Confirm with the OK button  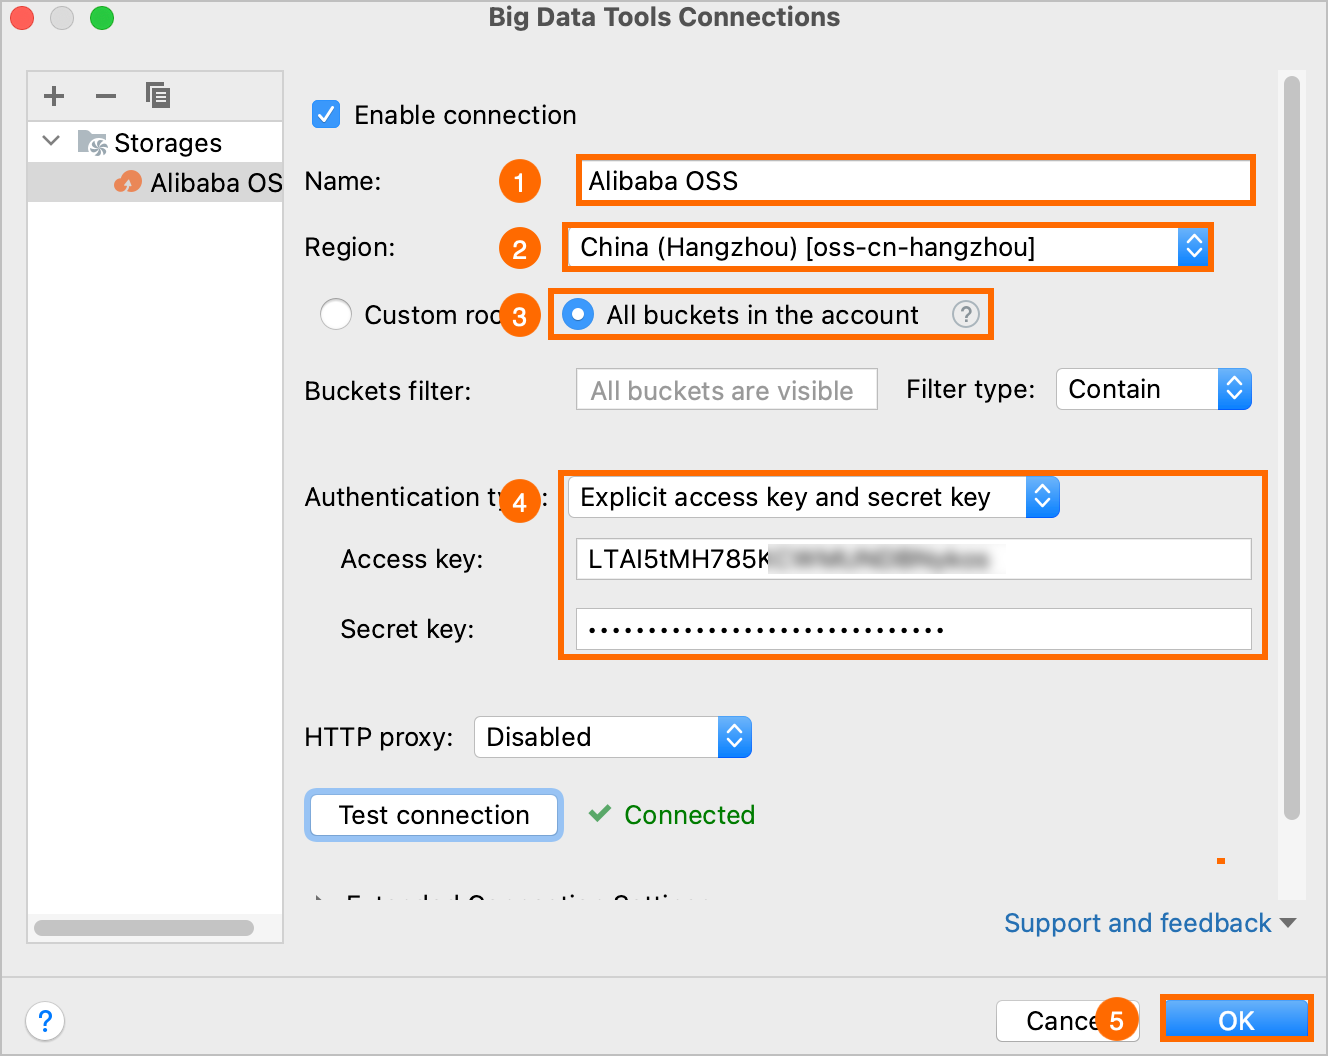pyautogui.click(x=1236, y=1020)
